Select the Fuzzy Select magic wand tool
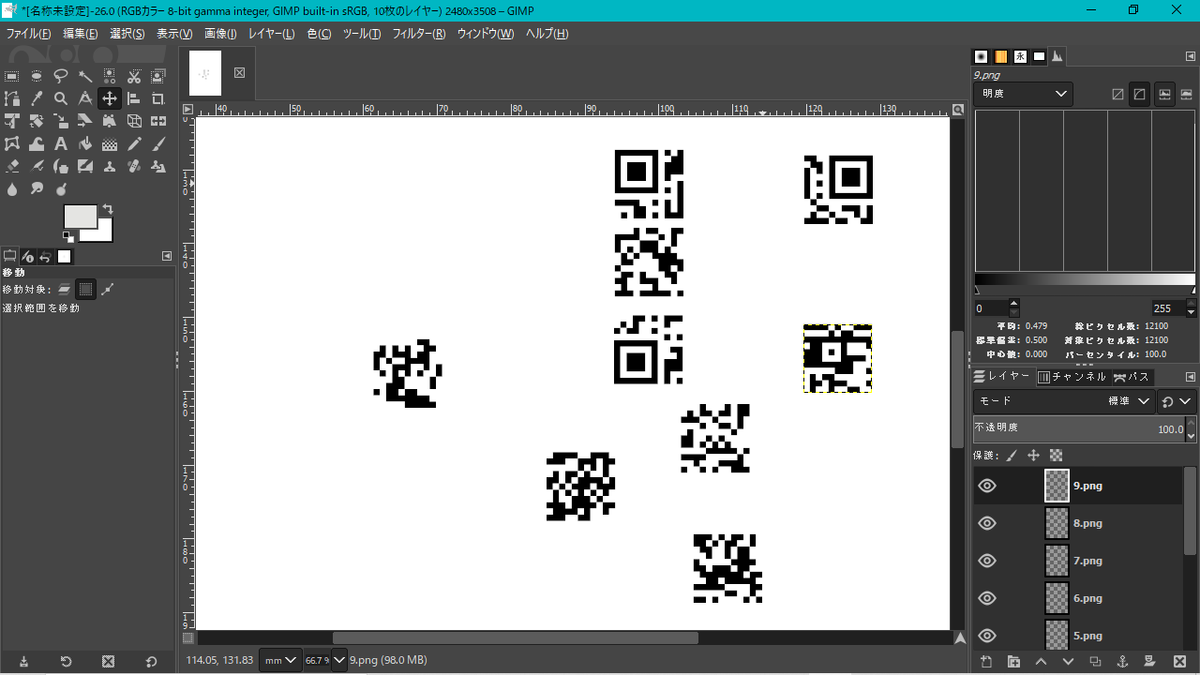 pyautogui.click(x=85, y=76)
